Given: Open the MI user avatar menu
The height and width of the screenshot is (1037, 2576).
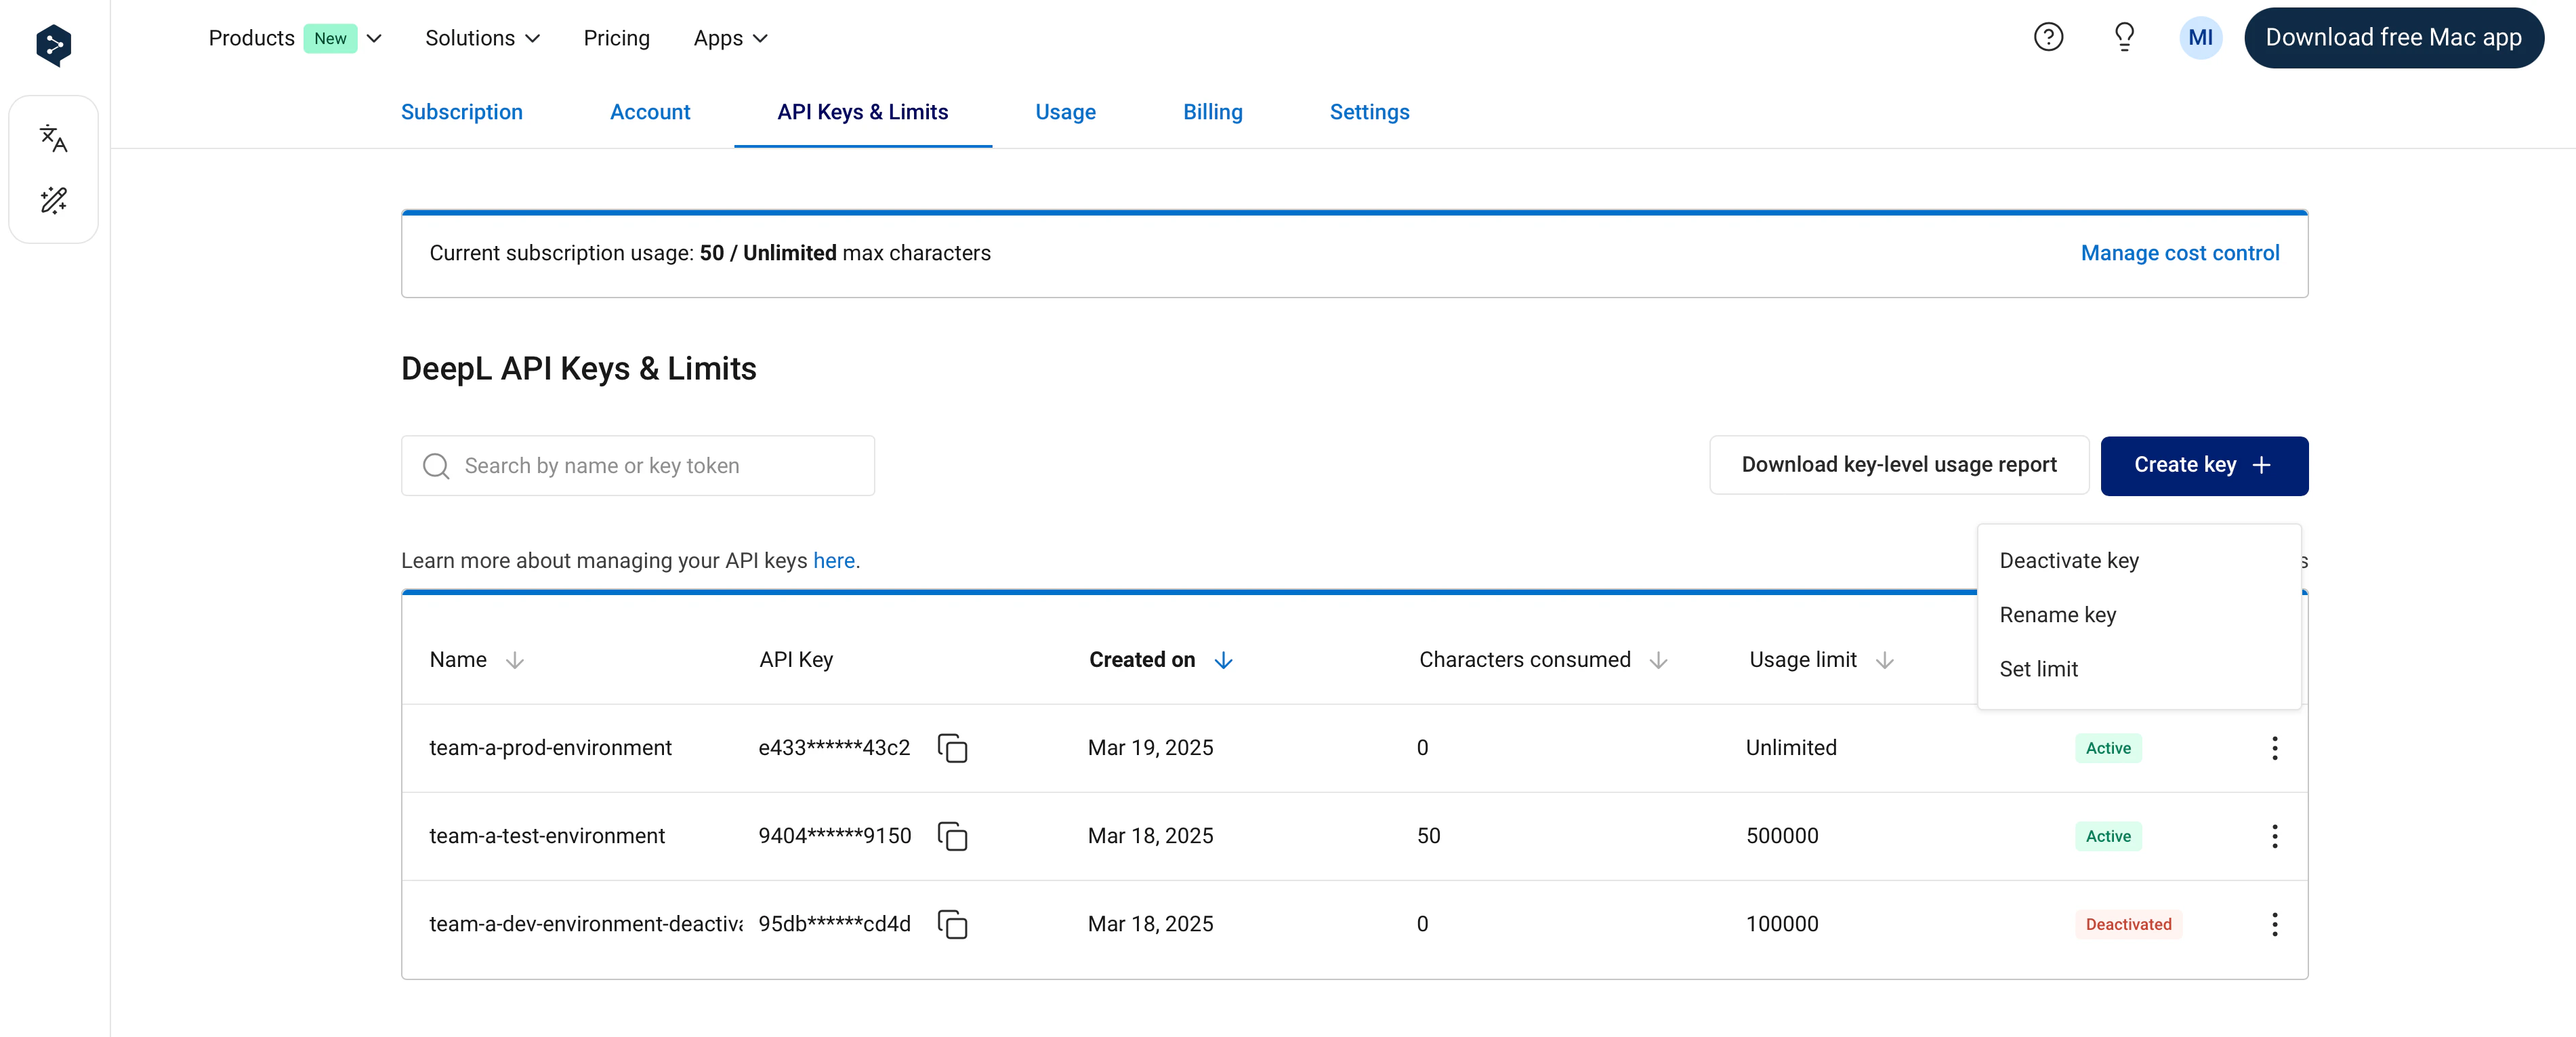Looking at the screenshot, I should point(2200,38).
